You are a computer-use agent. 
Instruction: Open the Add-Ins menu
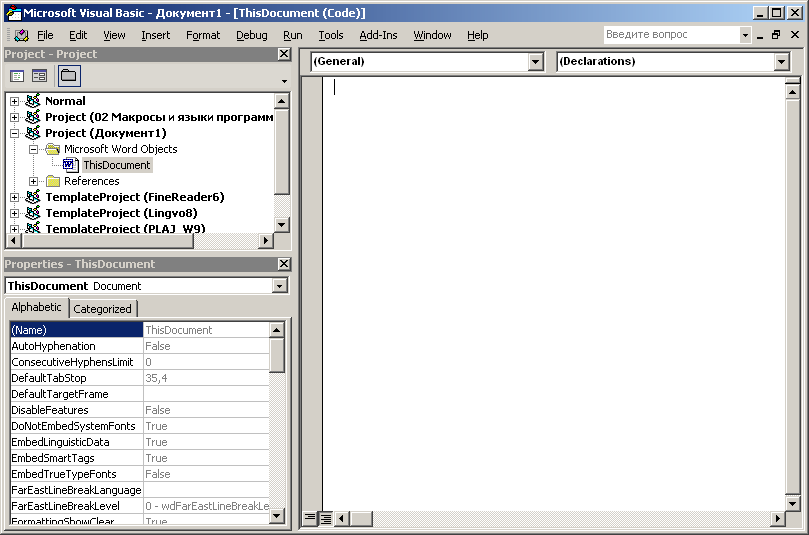(378, 35)
